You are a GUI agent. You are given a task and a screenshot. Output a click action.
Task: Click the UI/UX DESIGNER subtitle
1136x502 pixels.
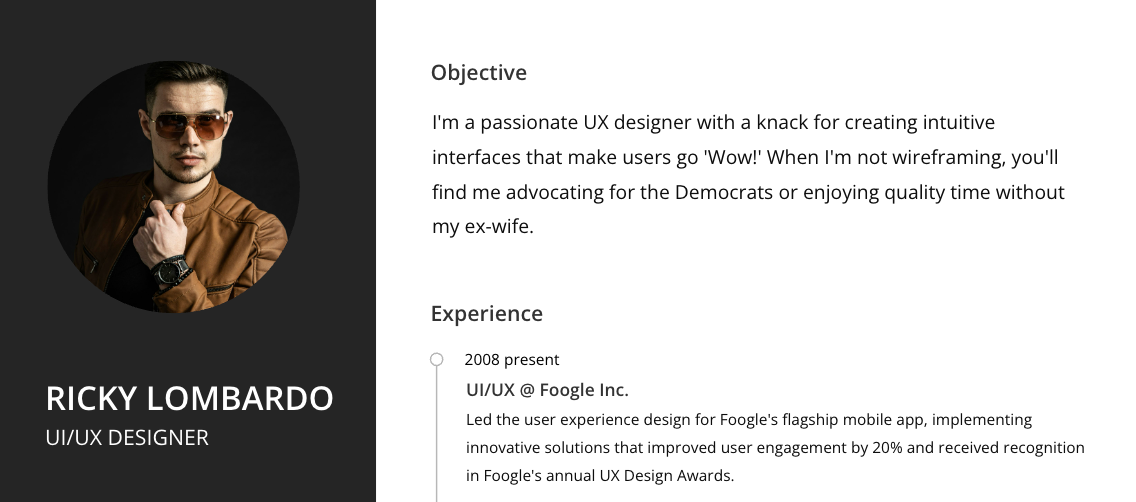127,438
